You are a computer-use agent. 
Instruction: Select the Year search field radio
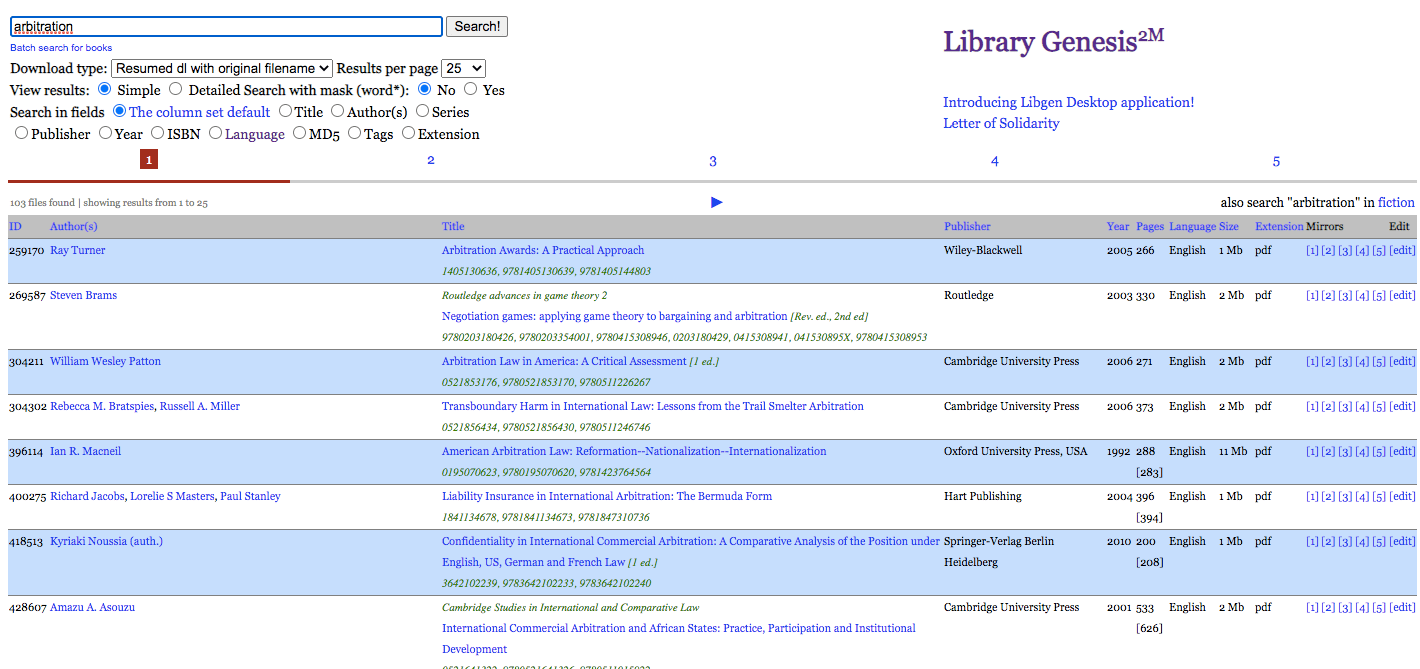[x=105, y=133]
